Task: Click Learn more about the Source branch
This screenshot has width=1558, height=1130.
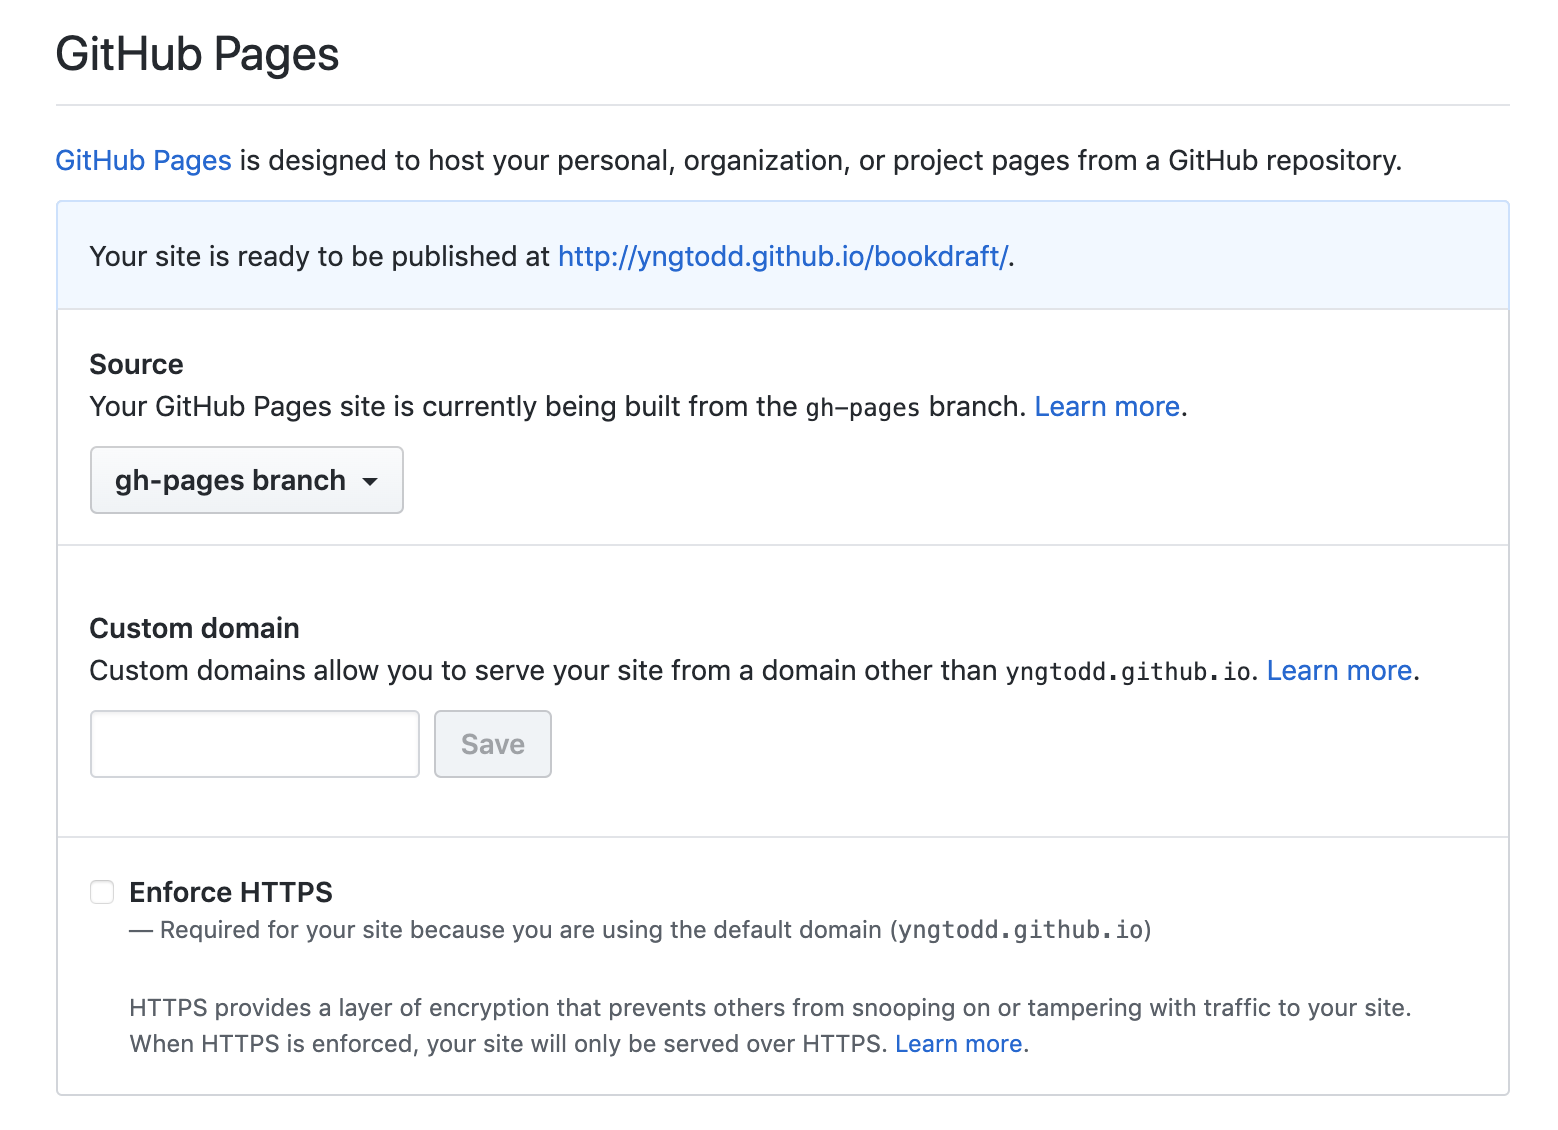Action: click(x=1106, y=406)
